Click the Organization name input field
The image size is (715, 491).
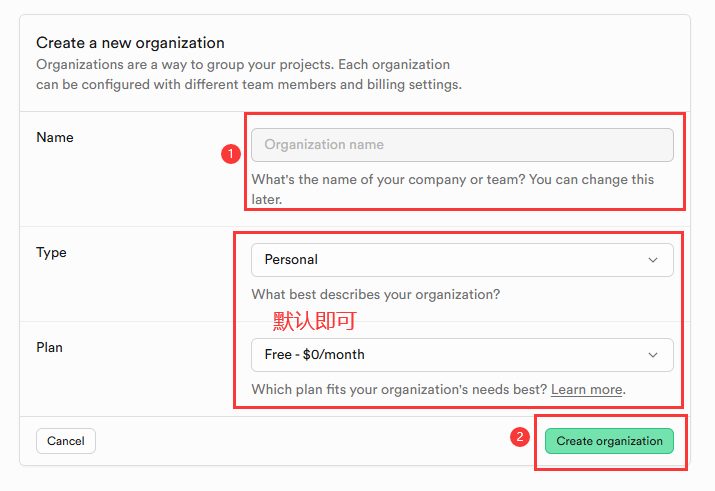(462, 145)
